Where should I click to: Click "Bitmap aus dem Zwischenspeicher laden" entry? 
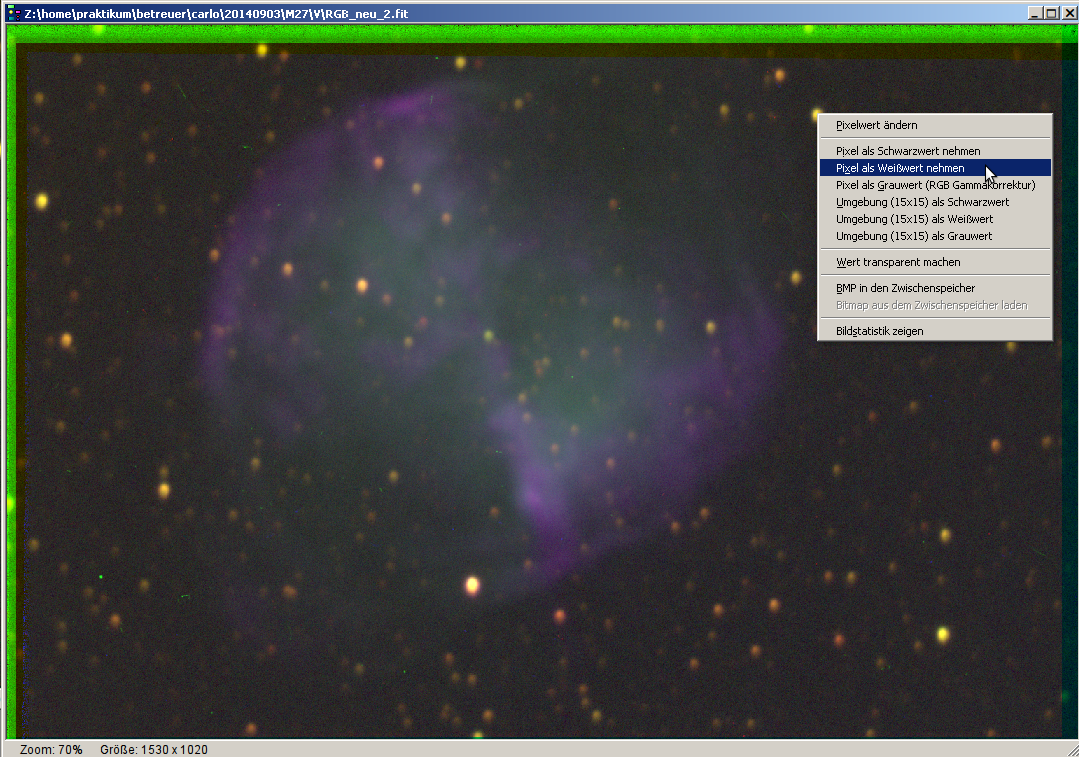(x=931, y=305)
